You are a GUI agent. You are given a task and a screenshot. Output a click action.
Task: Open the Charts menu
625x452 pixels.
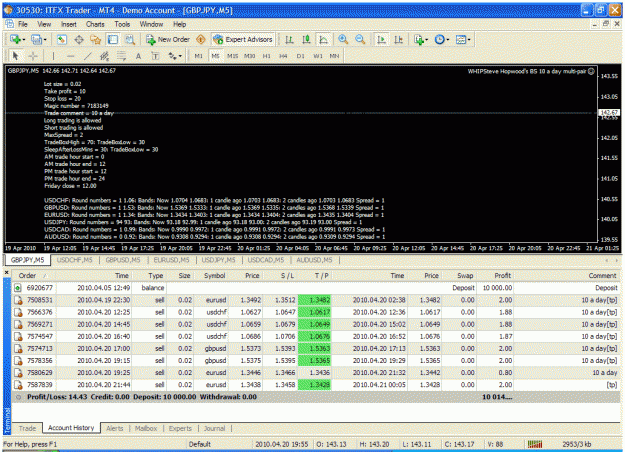coord(95,24)
